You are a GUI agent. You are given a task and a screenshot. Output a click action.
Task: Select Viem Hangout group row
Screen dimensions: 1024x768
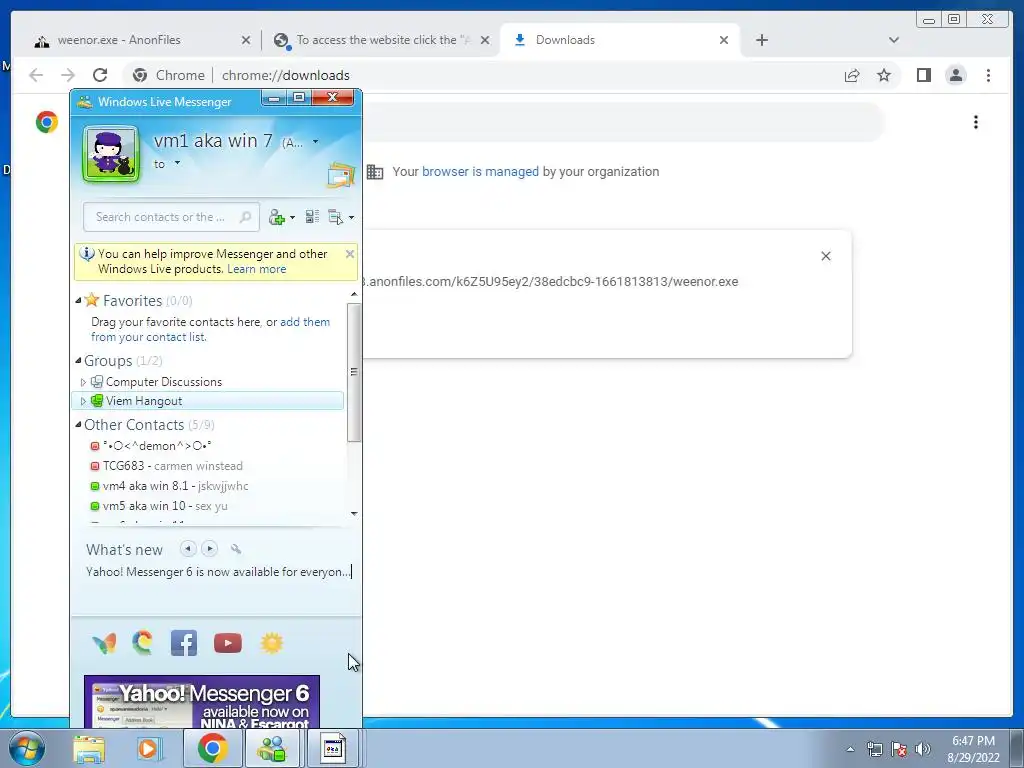(208, 401)
